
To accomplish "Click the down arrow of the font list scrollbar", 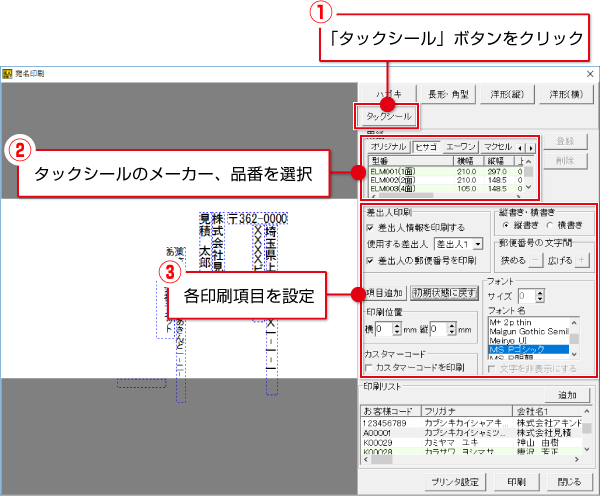I will coord(574,354).
